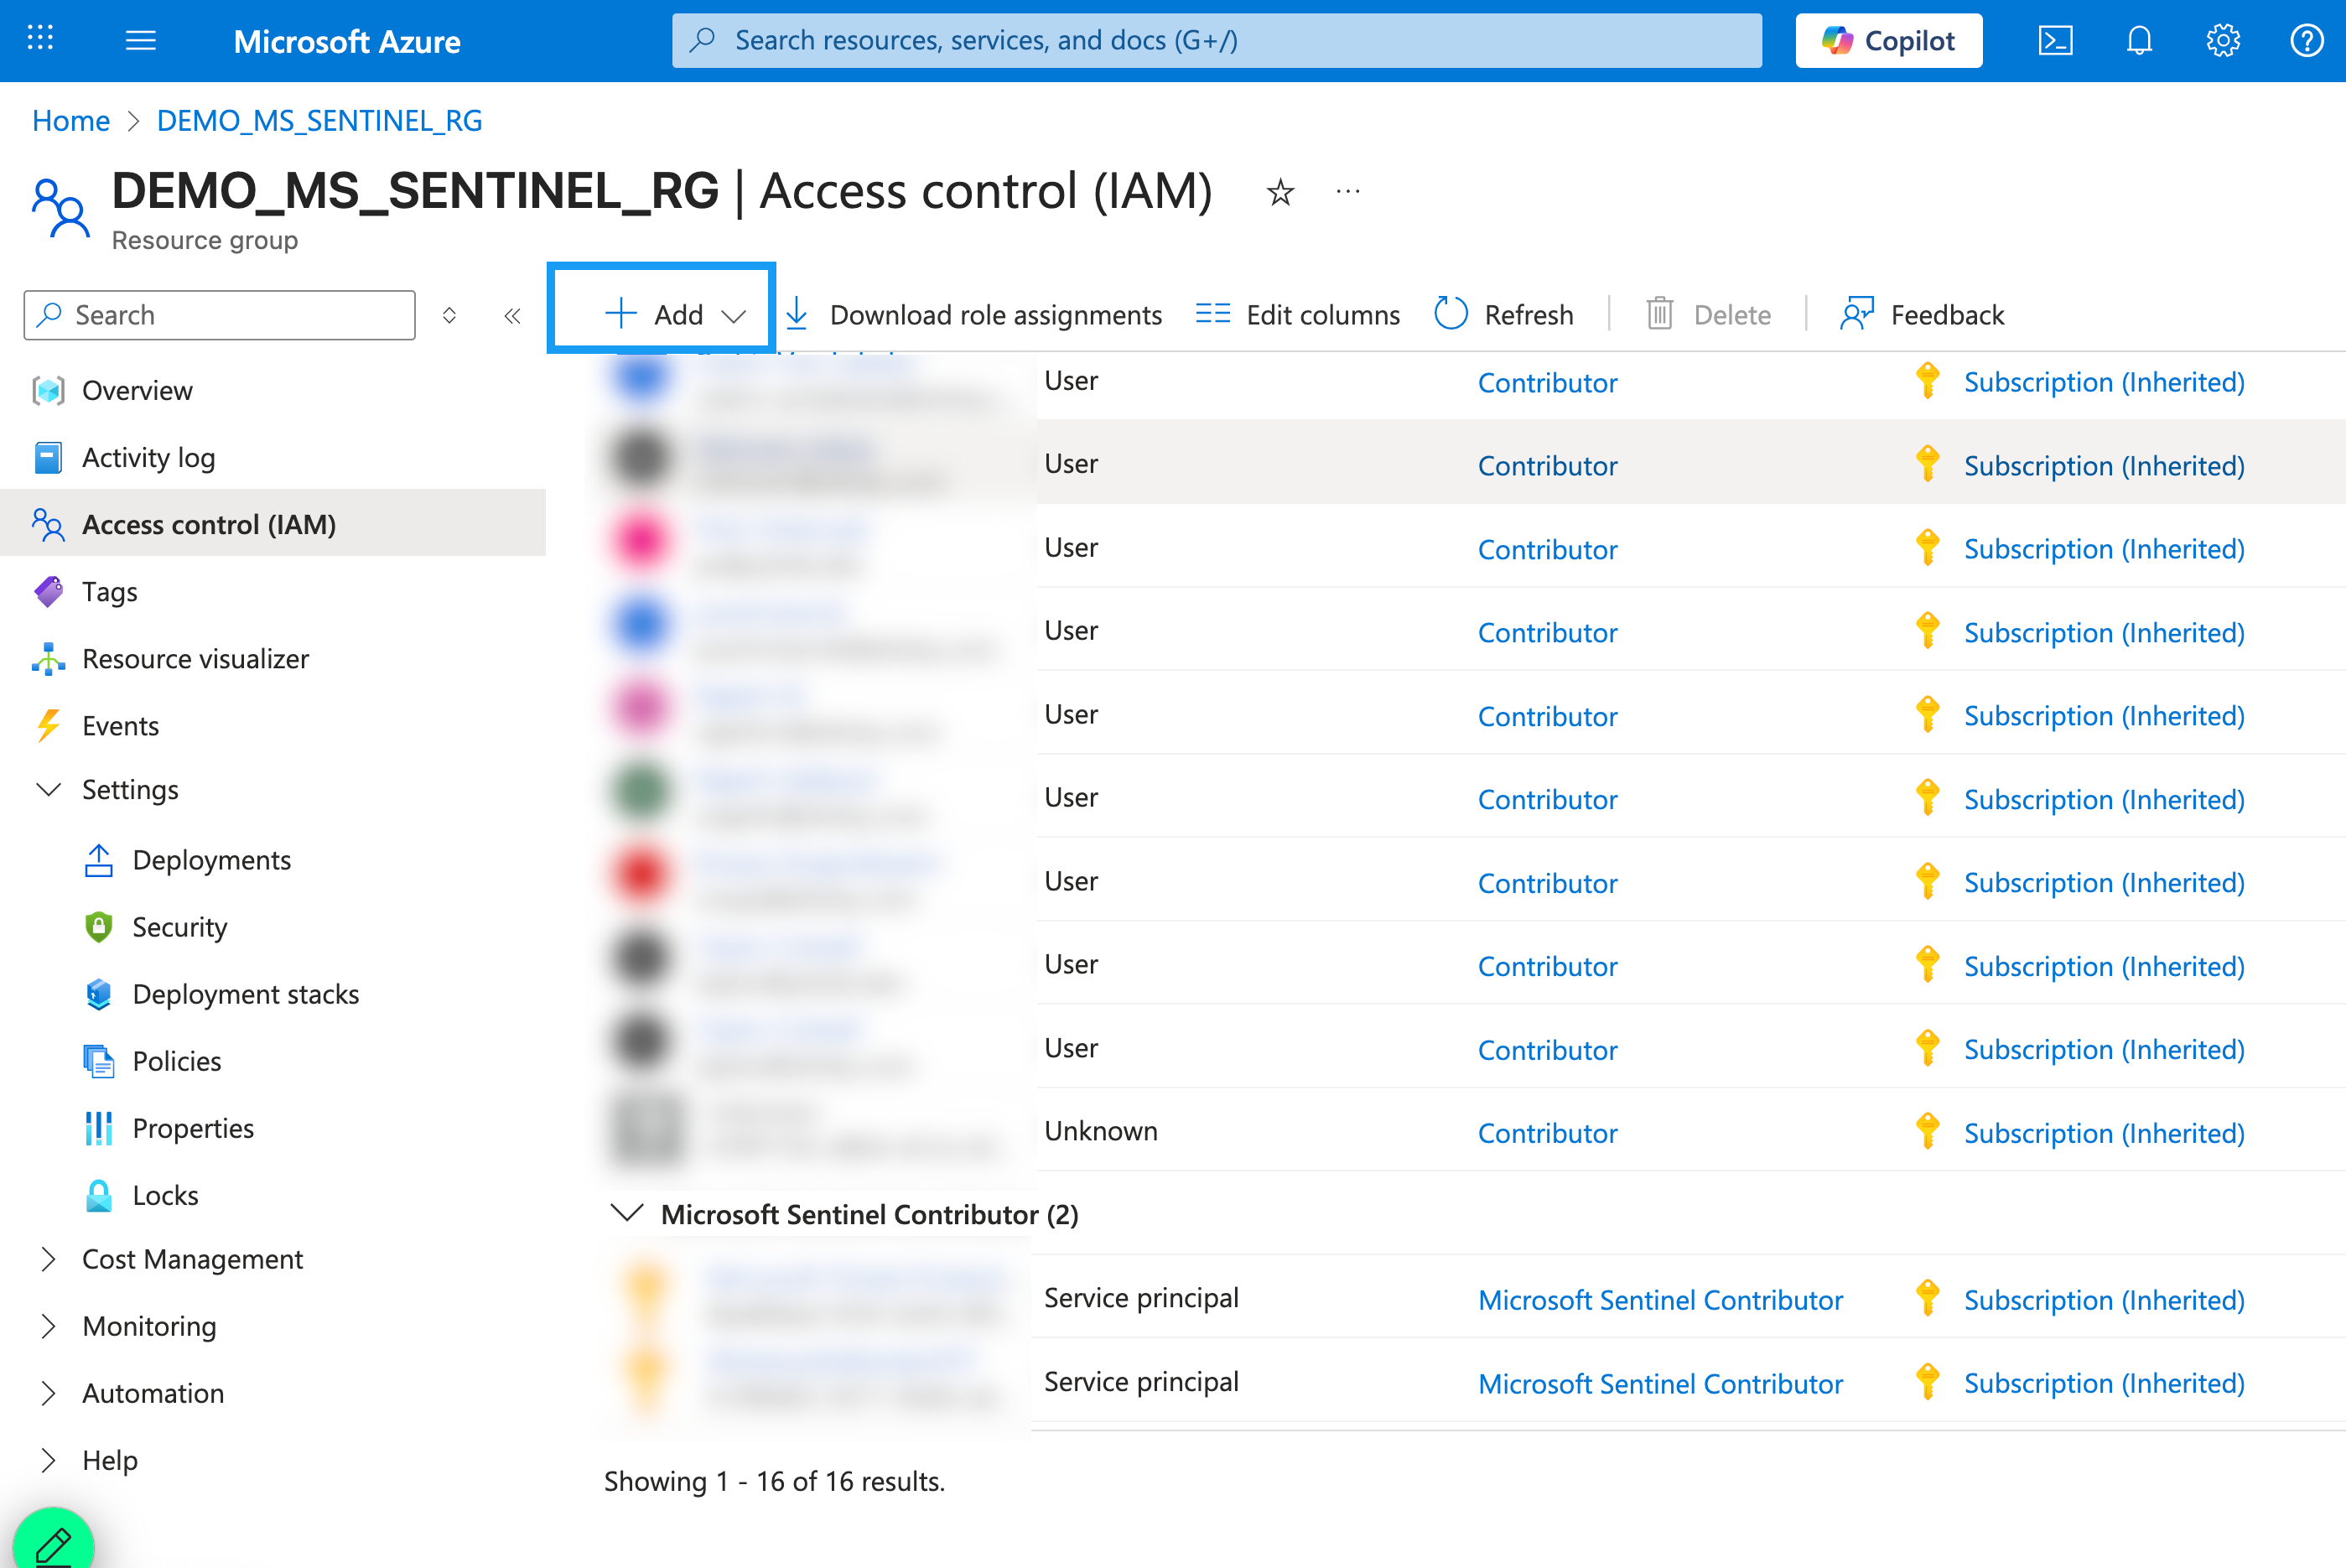Open Properties under Settings
Image resolution: width=2346 pixels, height=1568 pixels.
coord(193,1128)
